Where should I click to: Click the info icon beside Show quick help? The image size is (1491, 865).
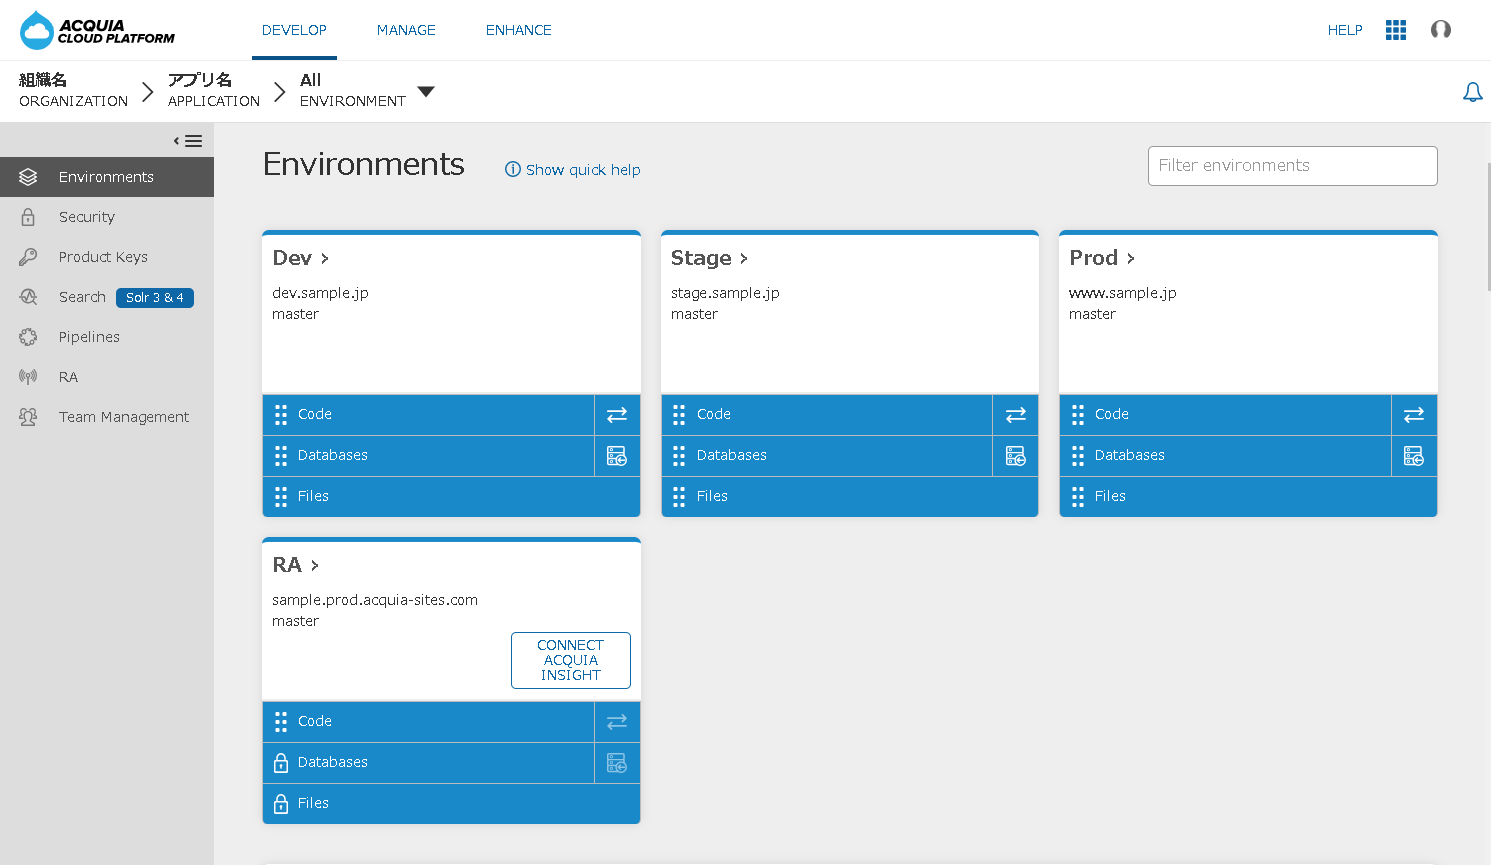click(x=513, y=169)
